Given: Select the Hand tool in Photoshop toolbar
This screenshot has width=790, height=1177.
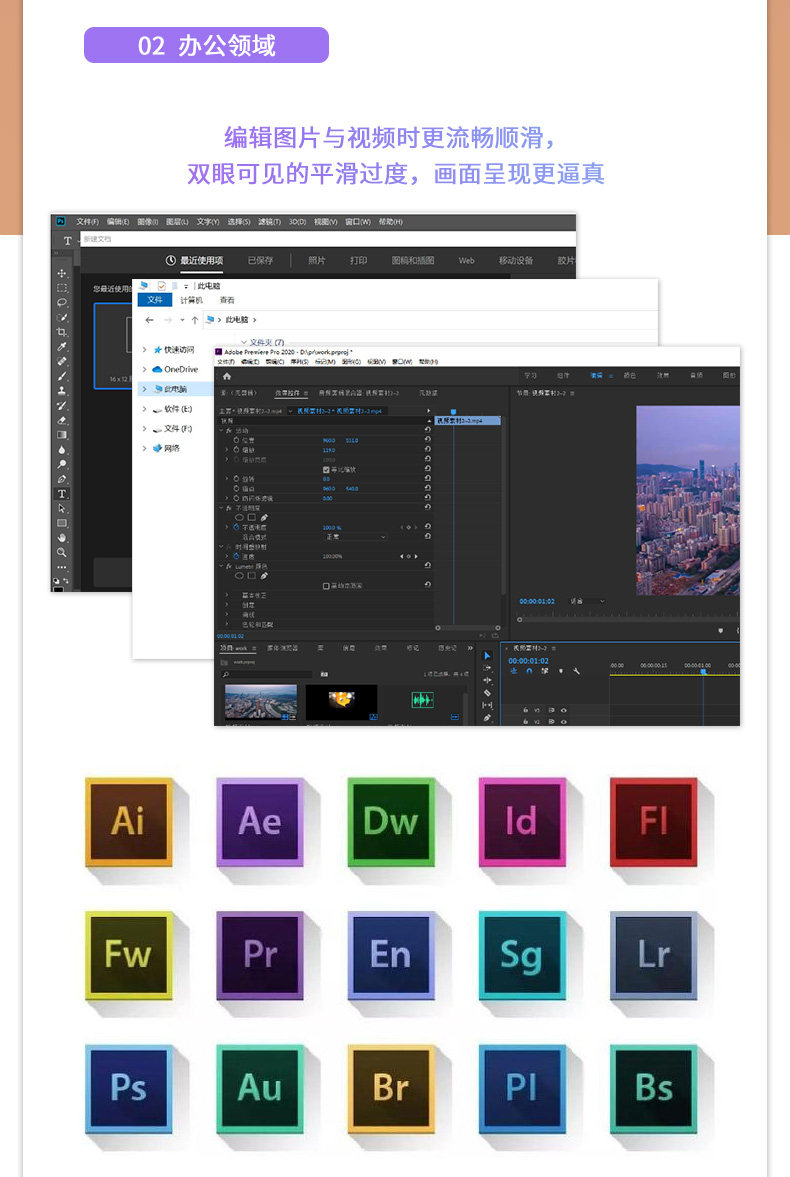Looking at the screenshot, I should click(x=62, y=537).
